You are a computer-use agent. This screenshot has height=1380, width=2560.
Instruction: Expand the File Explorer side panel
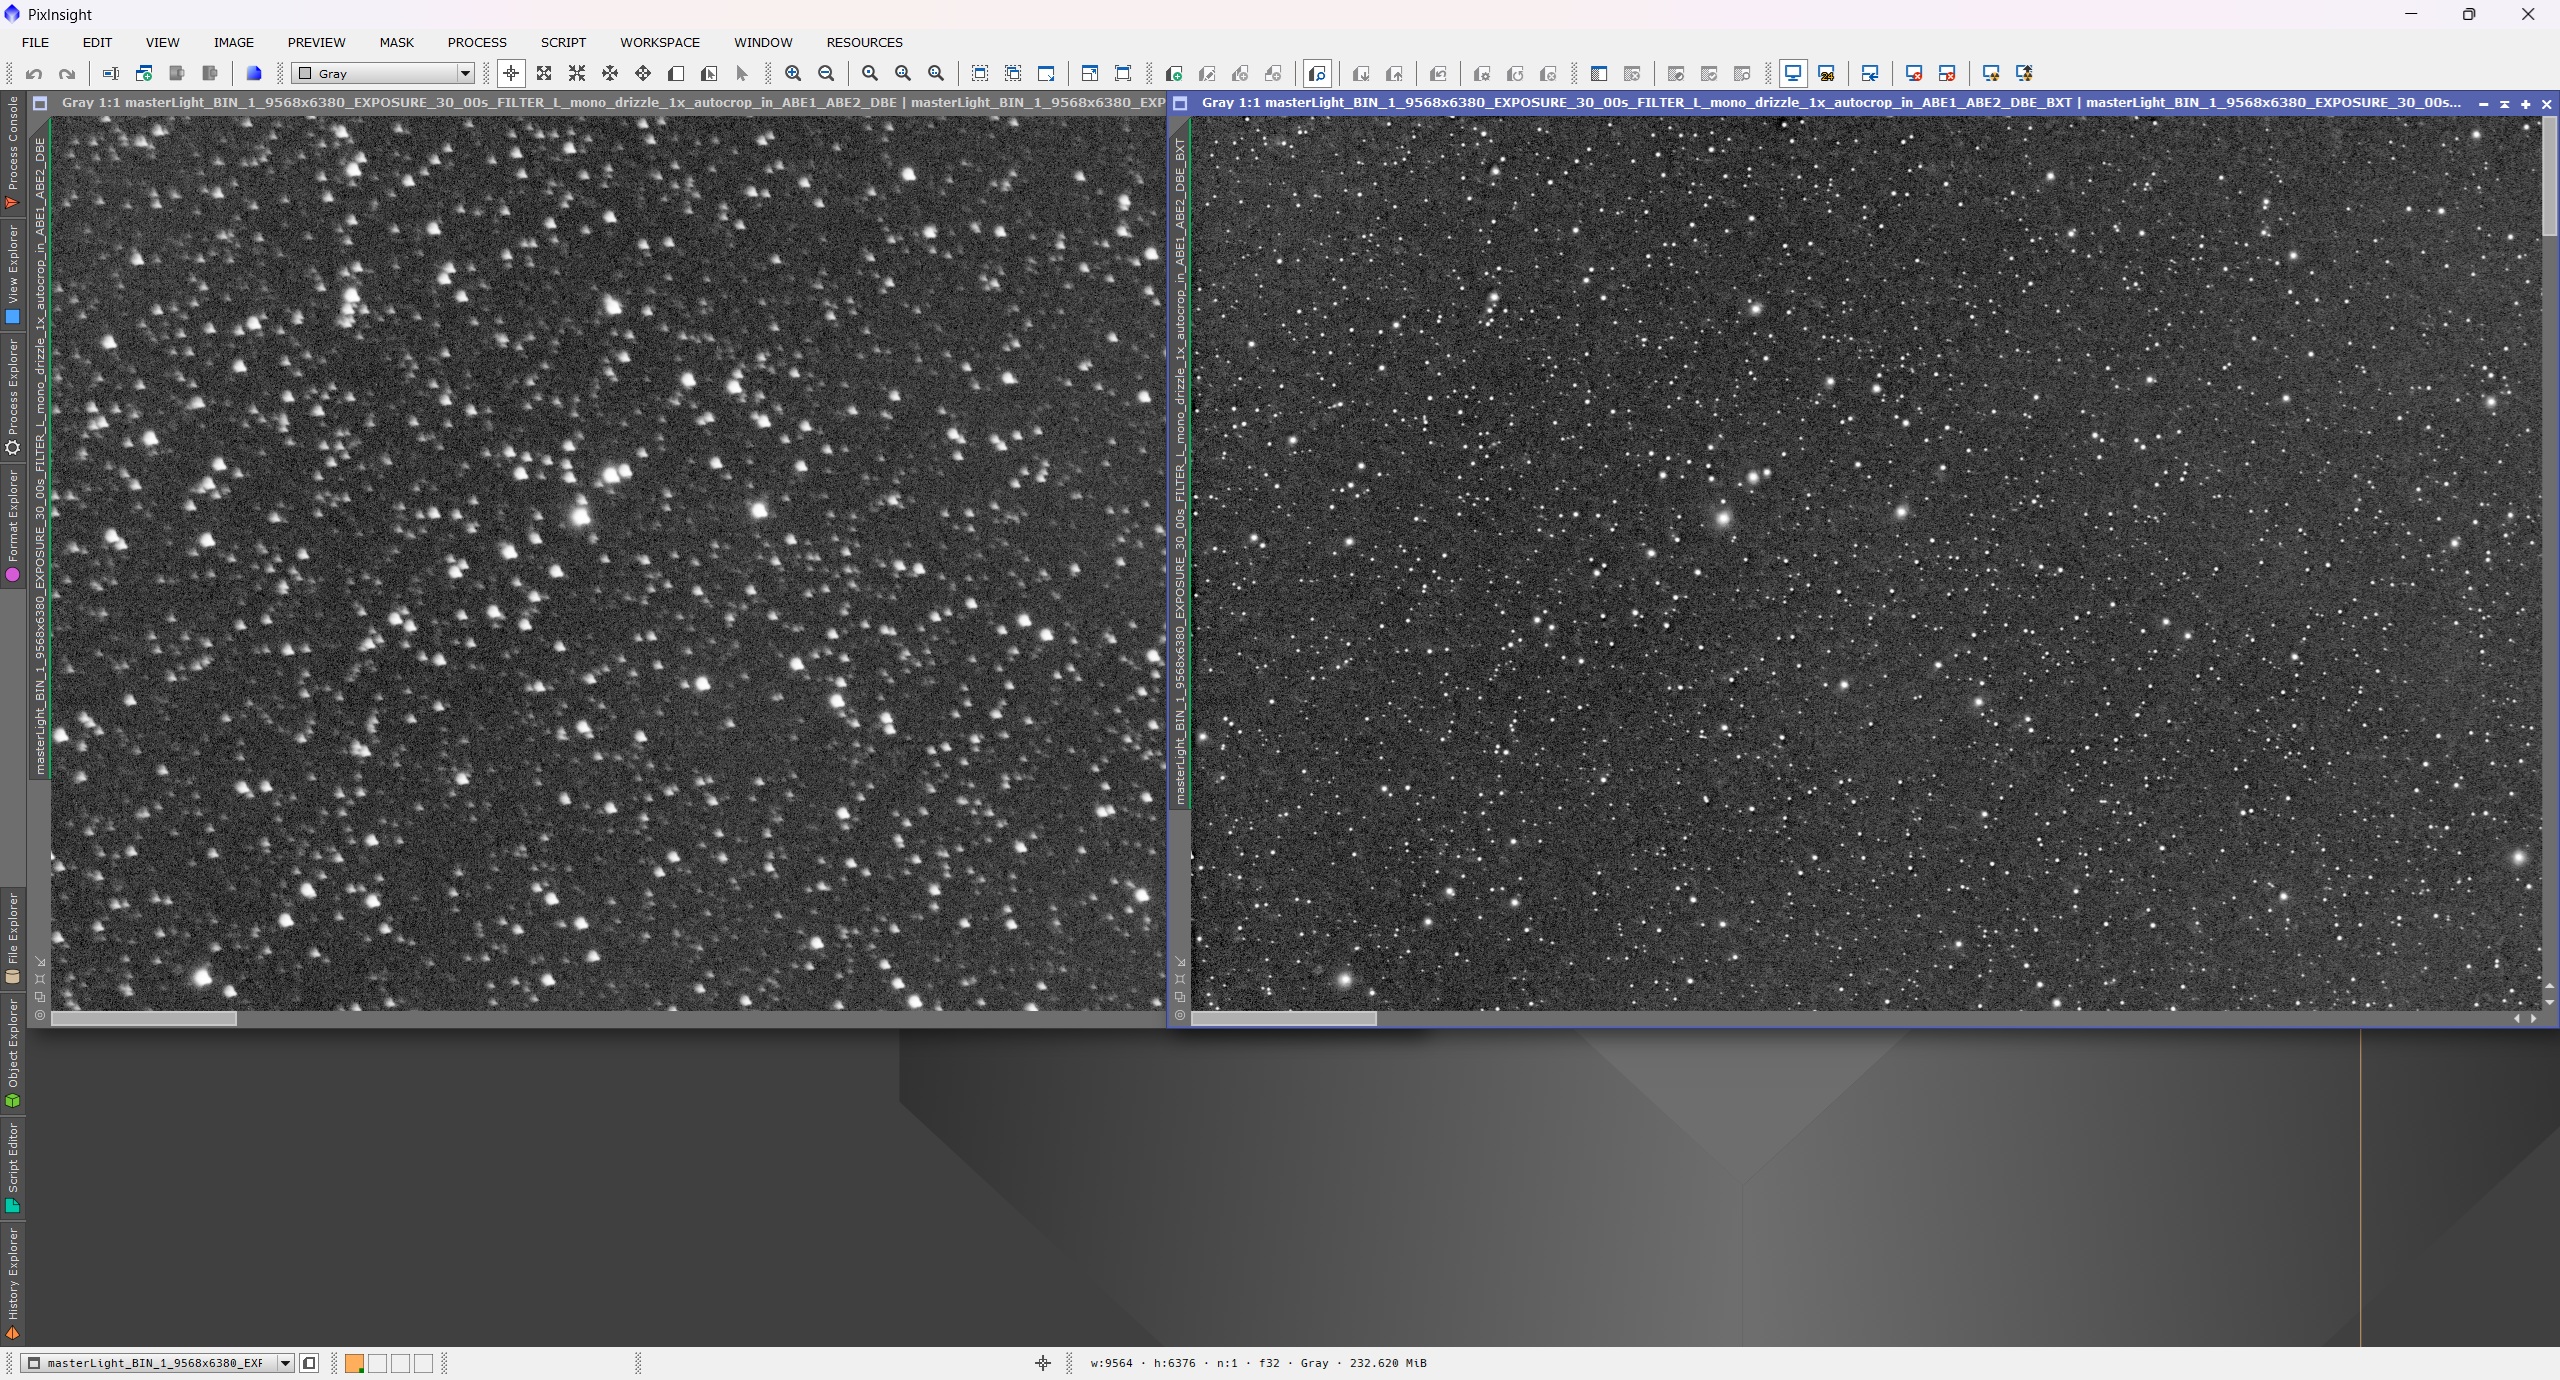(x=13, y=939)
